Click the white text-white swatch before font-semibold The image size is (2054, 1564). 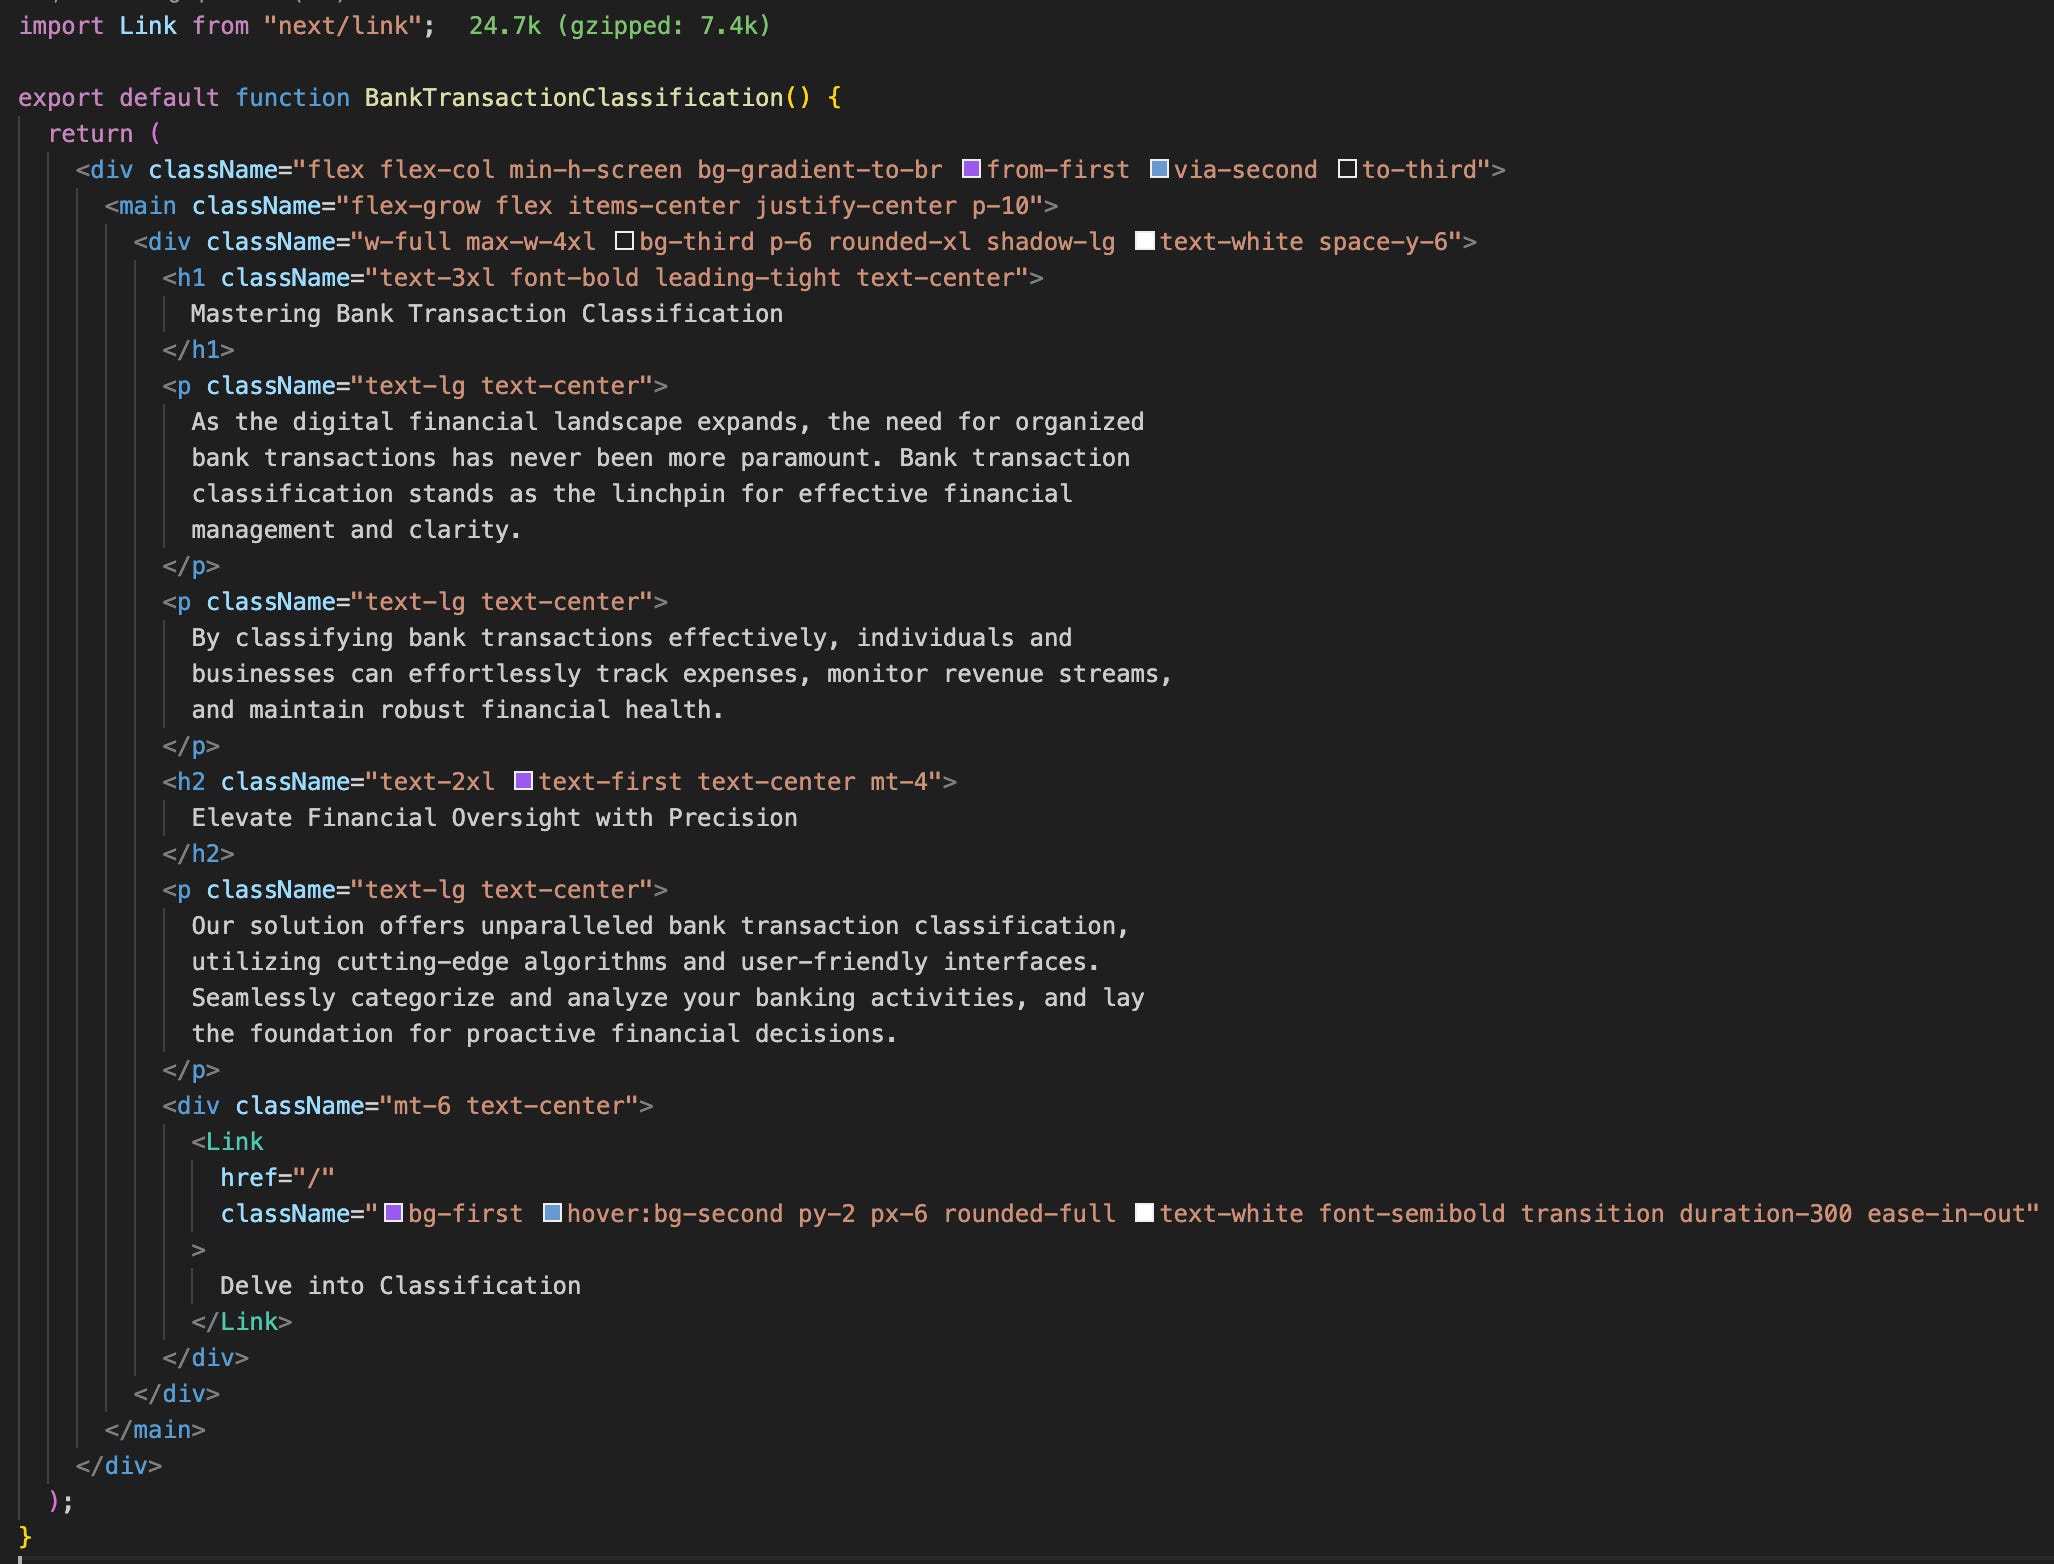point(1145,1213)
